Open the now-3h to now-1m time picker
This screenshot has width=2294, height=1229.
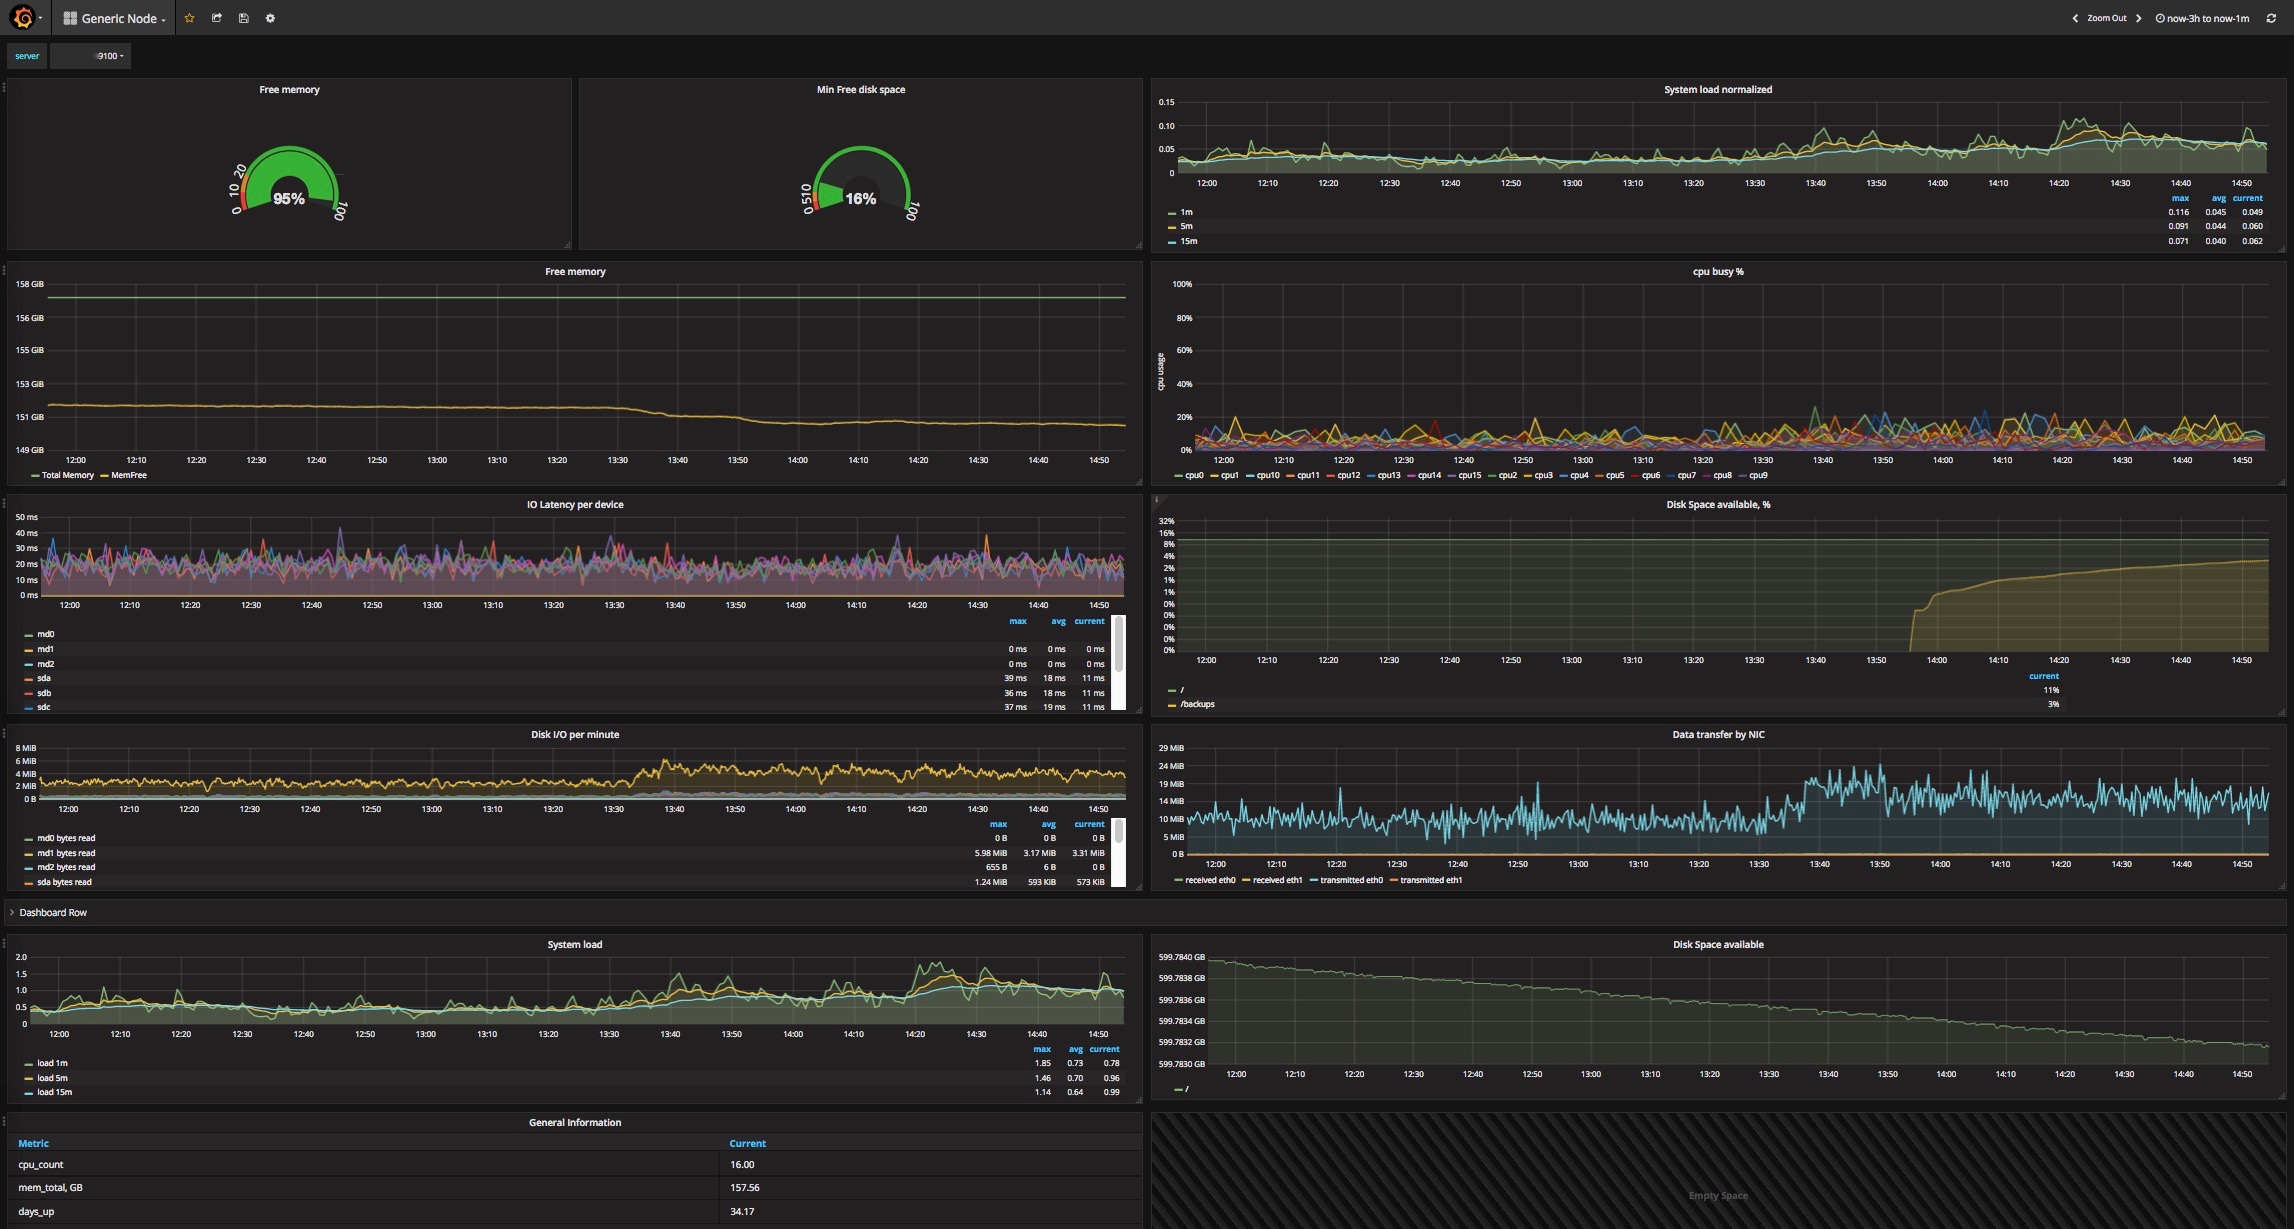[x=2200, y=18]
